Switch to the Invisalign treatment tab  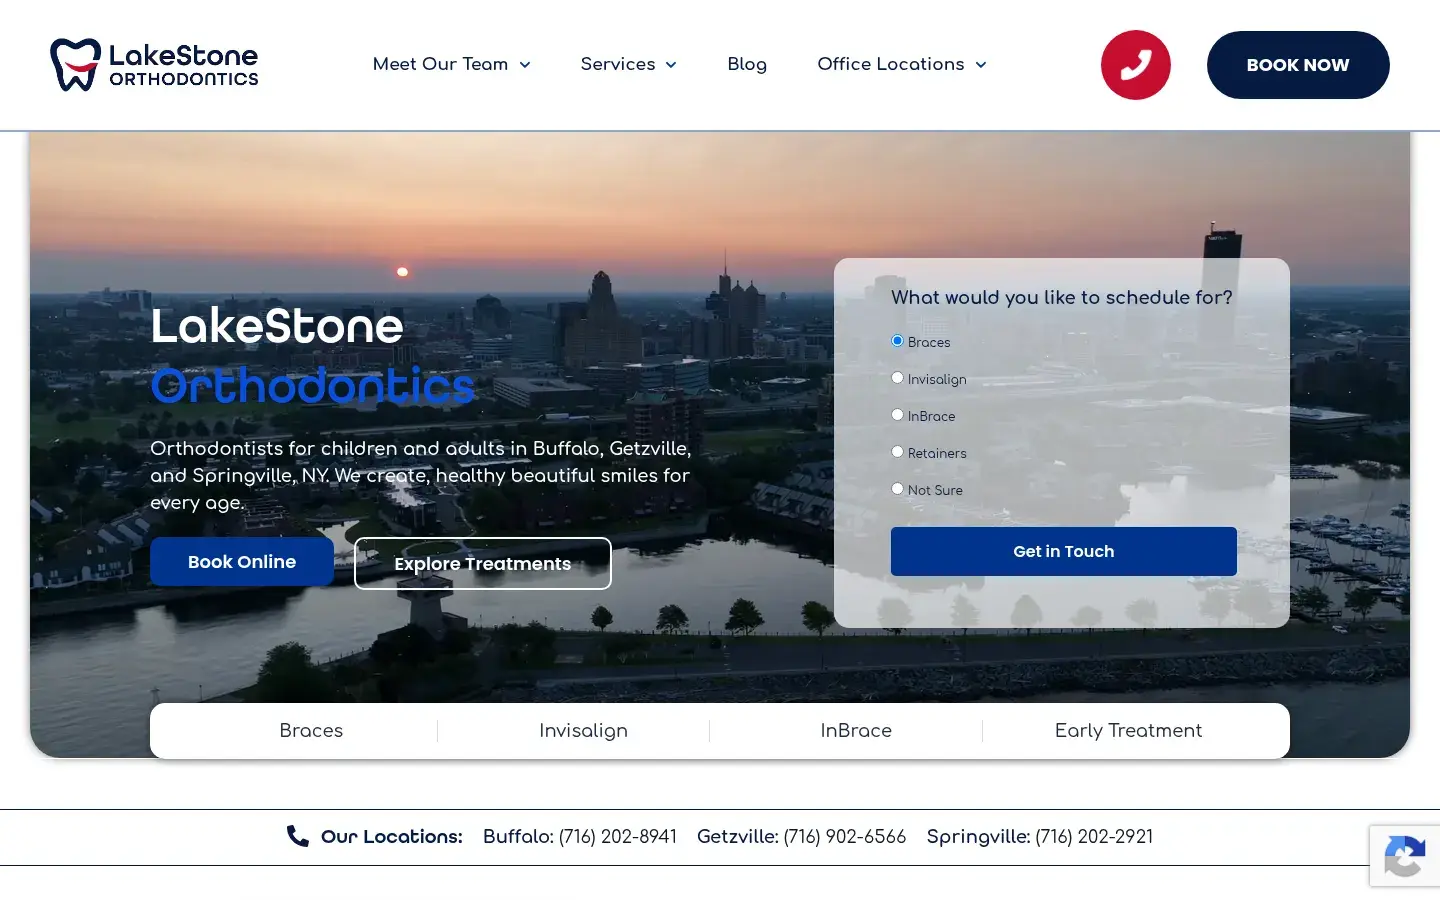(x=583, y=731)
